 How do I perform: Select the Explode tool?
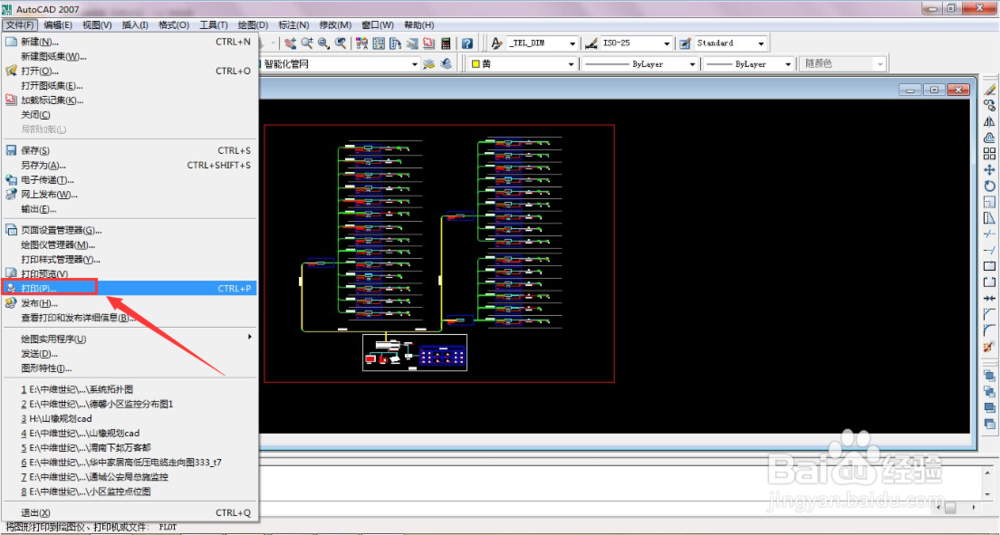coord(989,346)
